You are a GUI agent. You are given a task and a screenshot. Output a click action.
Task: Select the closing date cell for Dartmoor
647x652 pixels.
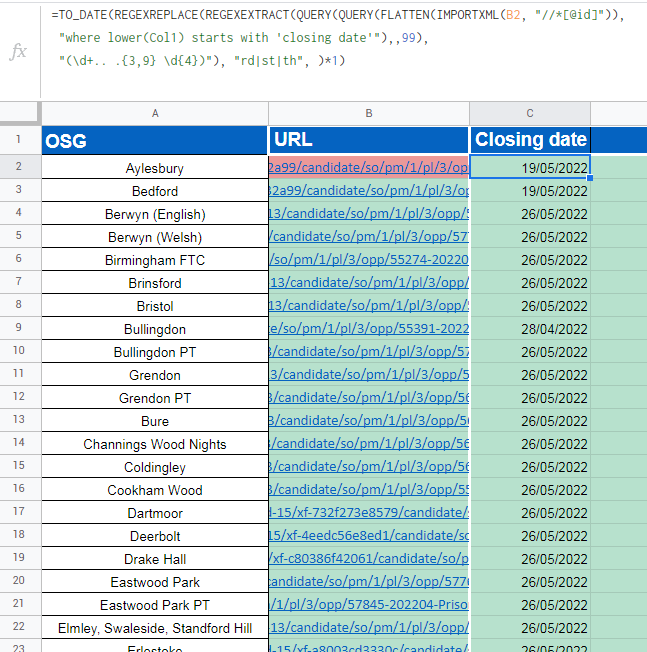(x=530, y=513)
